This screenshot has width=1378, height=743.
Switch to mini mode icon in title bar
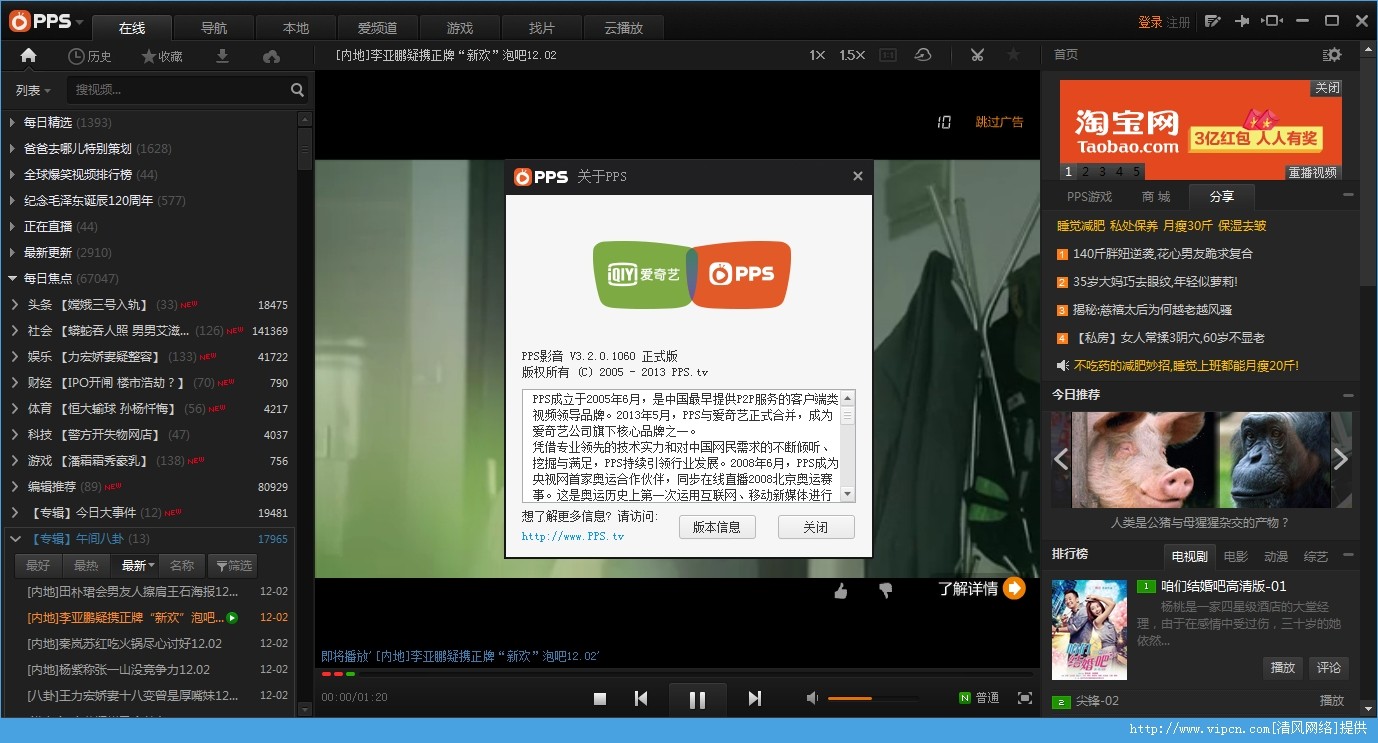[1272, 21]
